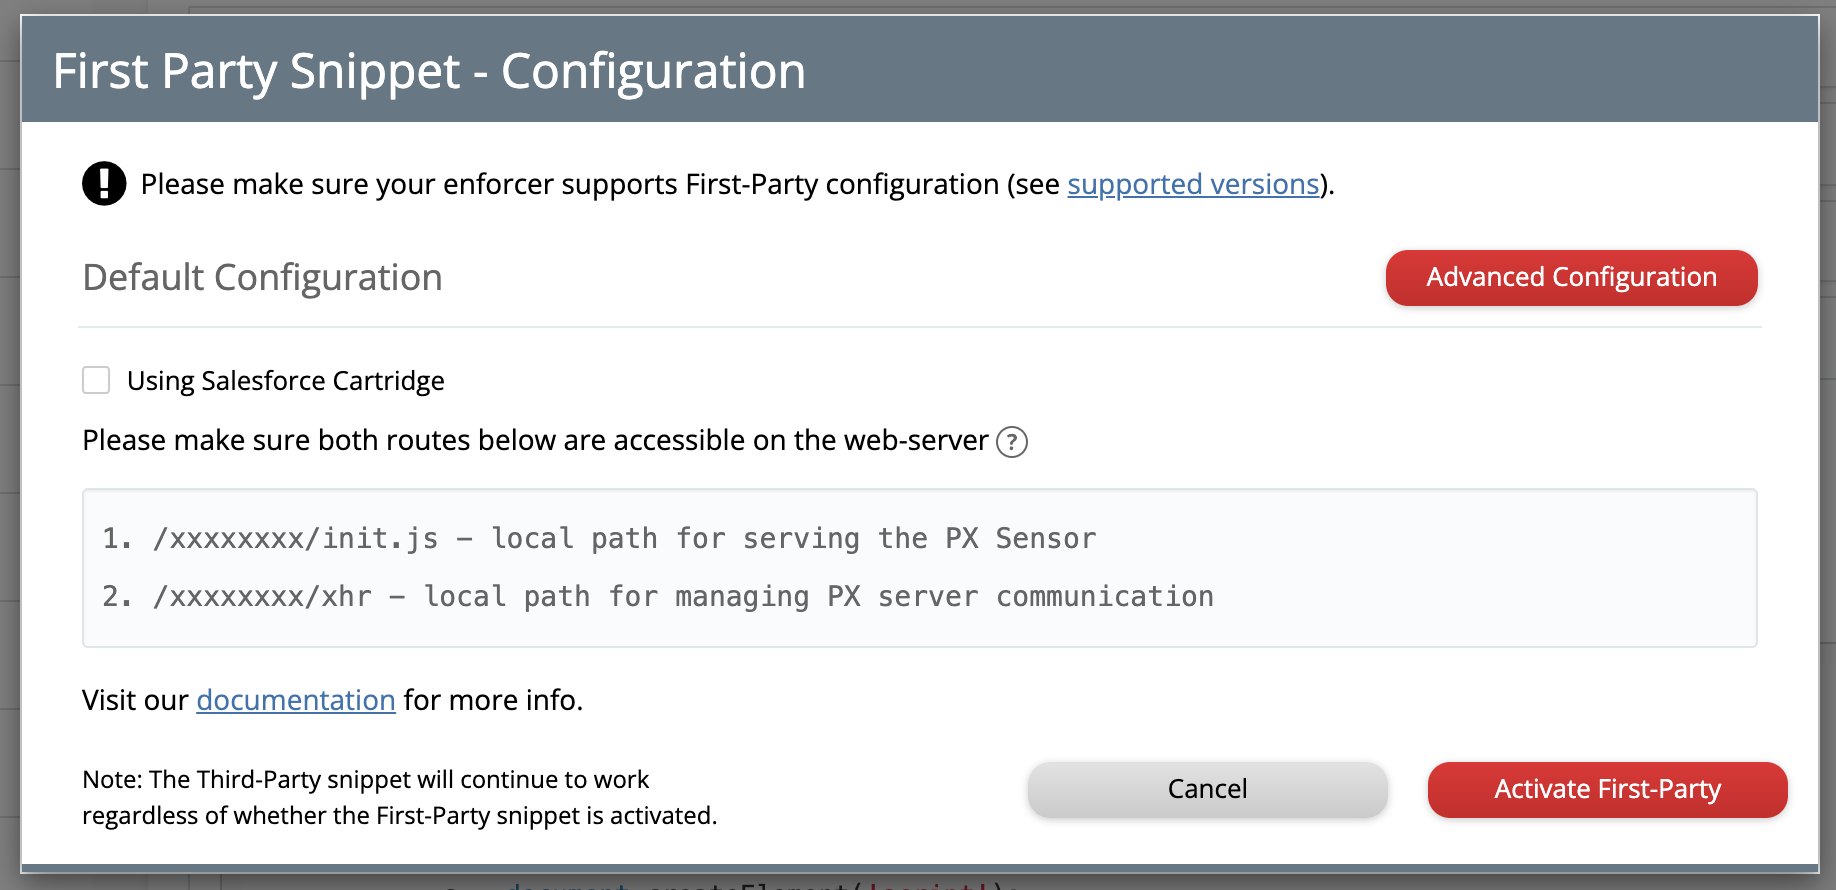
Task: Click the help question mark icon
Action: [1012, 441]
